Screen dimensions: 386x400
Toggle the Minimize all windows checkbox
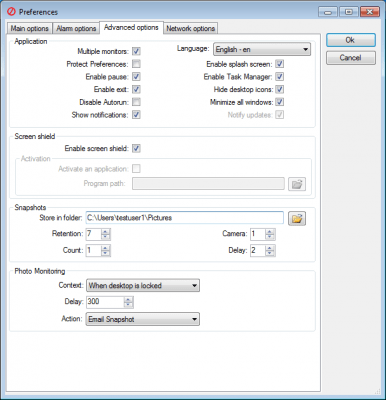pyautogui.click(x=279, y=102)
